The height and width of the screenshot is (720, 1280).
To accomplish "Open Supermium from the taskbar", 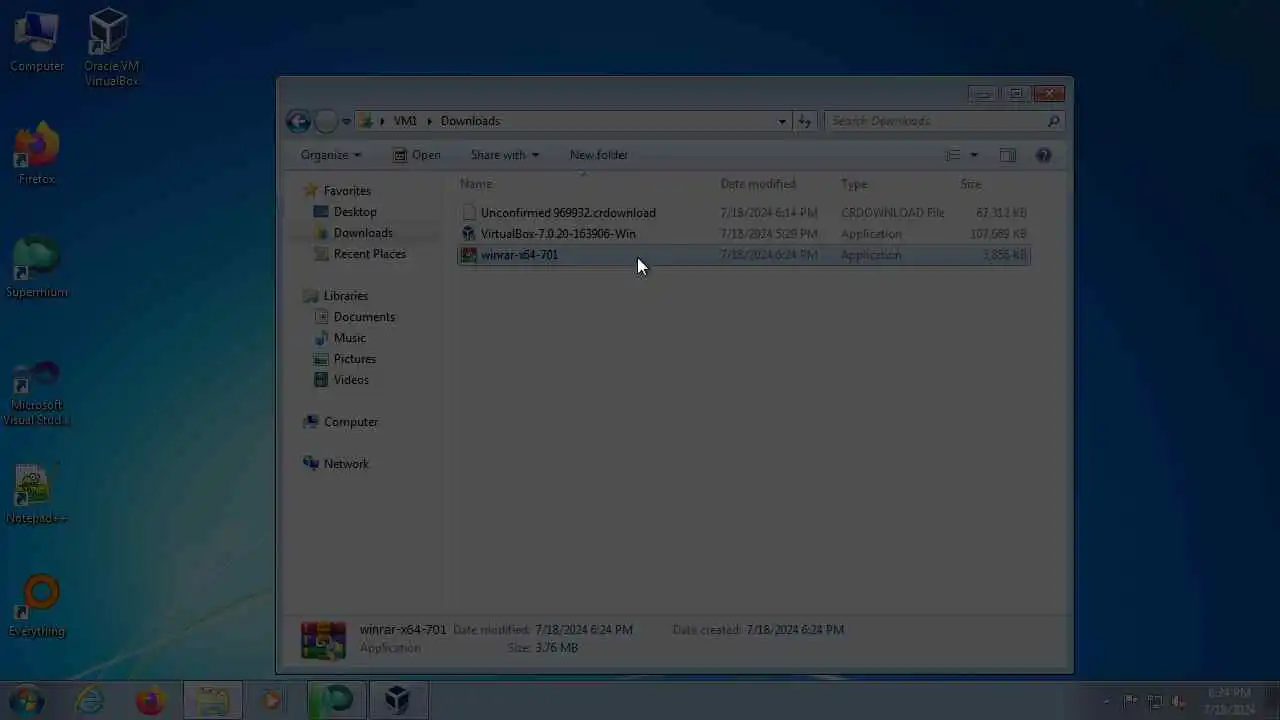I will tap(336, 701).
